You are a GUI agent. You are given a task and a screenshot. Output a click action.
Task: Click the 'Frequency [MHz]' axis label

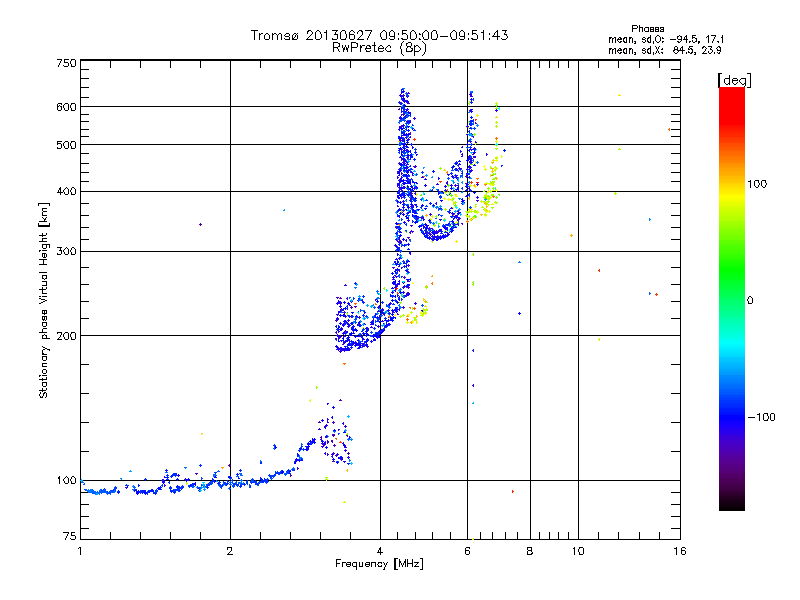coord(379,564)
